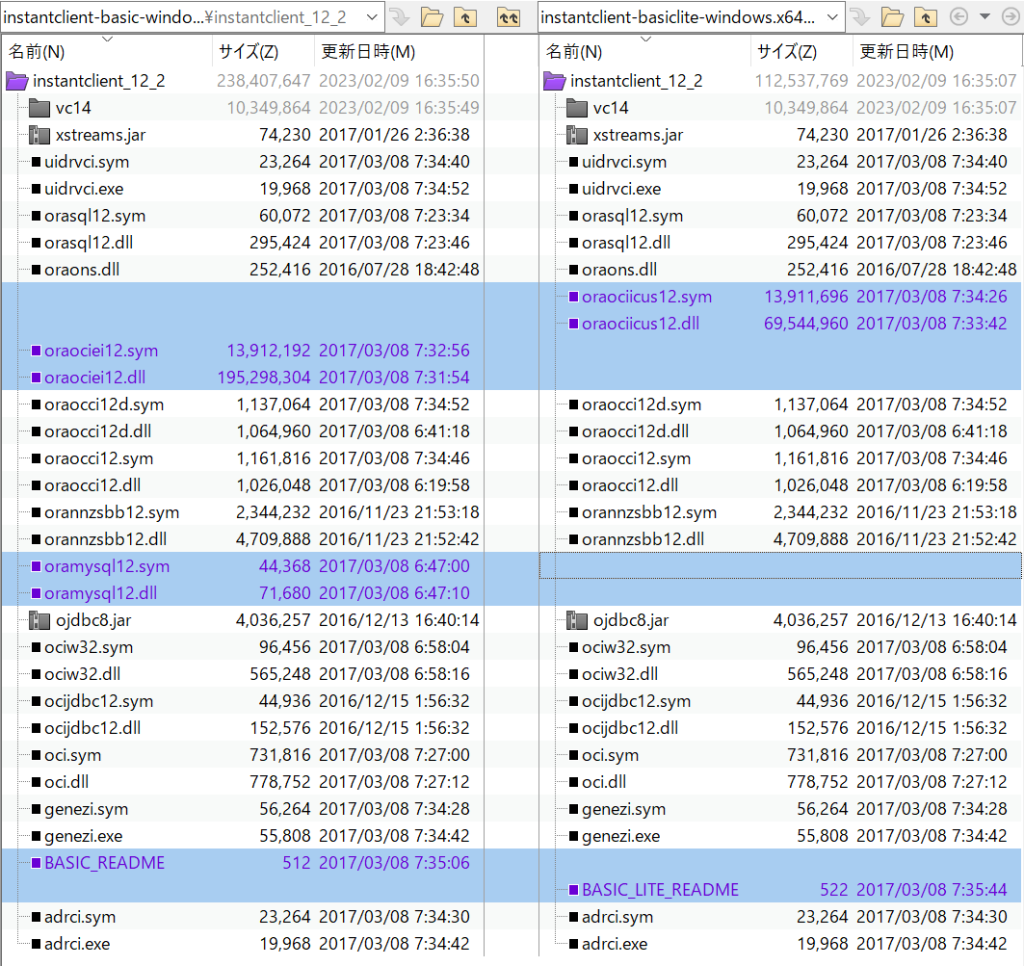Select oraociicus12.sym in the right pane
This screenshot has height=966, width=1024.
pyautogui.click(x=646, y=296)
